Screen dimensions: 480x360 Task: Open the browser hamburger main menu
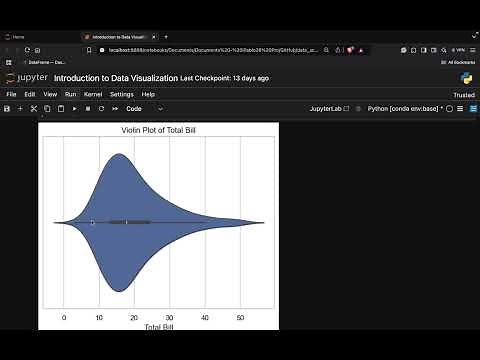point(473,50)
